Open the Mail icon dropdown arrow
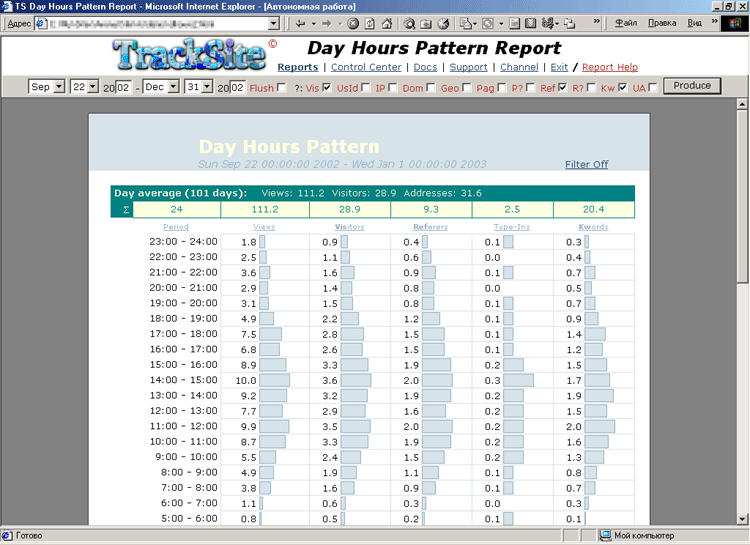 tap(475, 23)
